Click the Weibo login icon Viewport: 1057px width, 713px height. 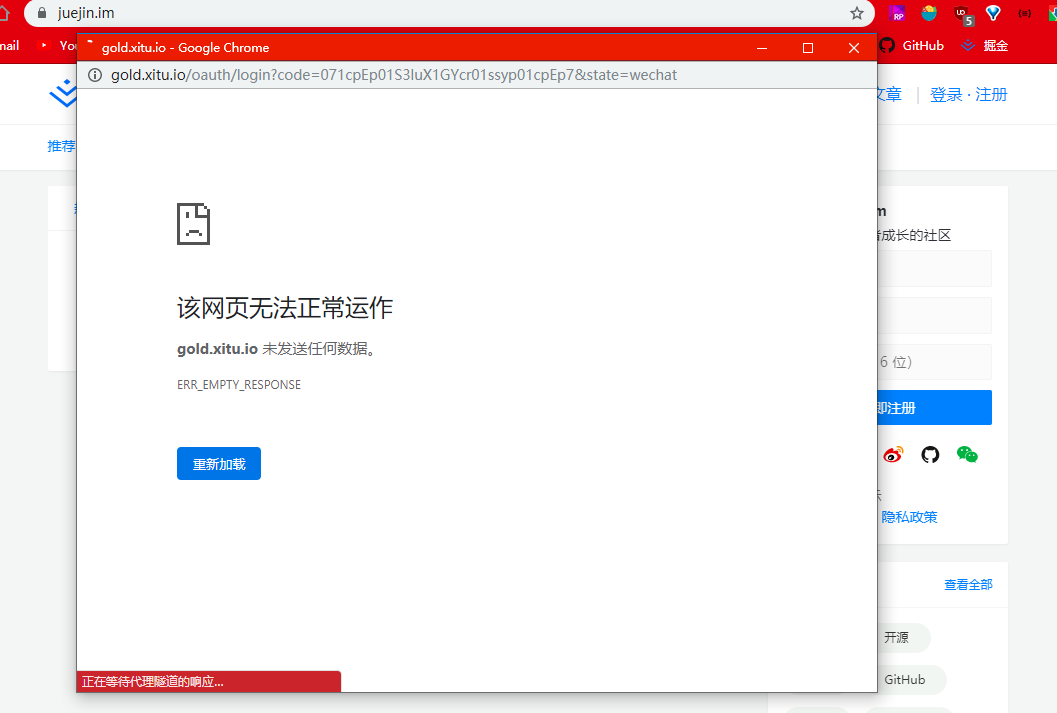pos(893,455)
